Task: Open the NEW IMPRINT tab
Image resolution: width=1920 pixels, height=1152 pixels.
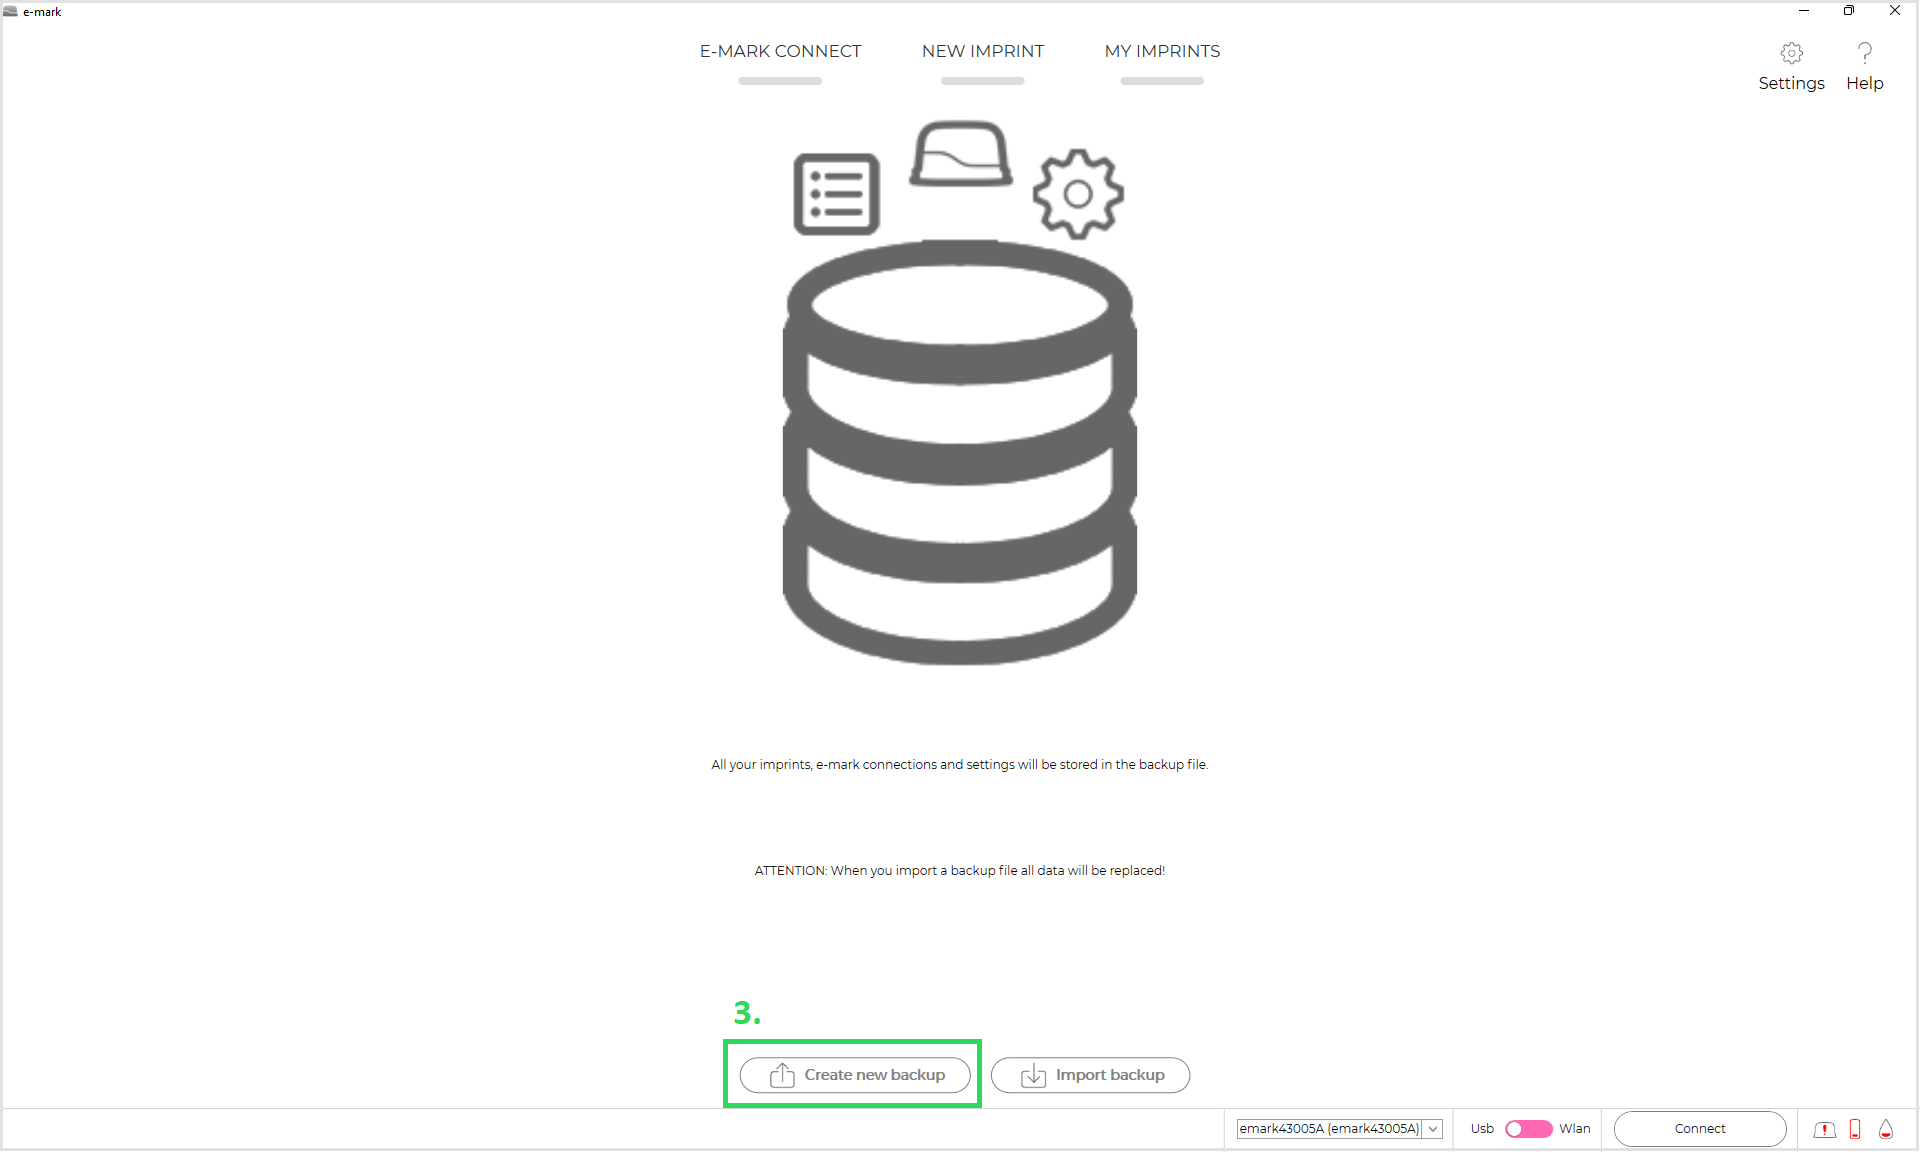Action: (x=982, y=52)
